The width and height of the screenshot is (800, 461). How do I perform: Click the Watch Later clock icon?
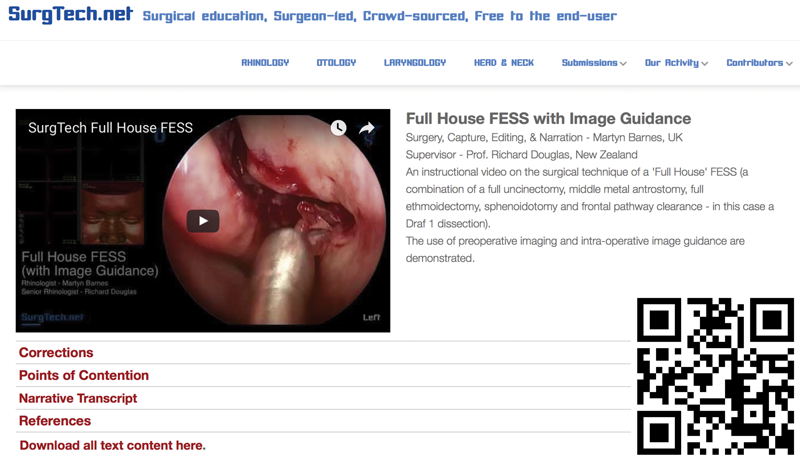(x=339, y=128)
